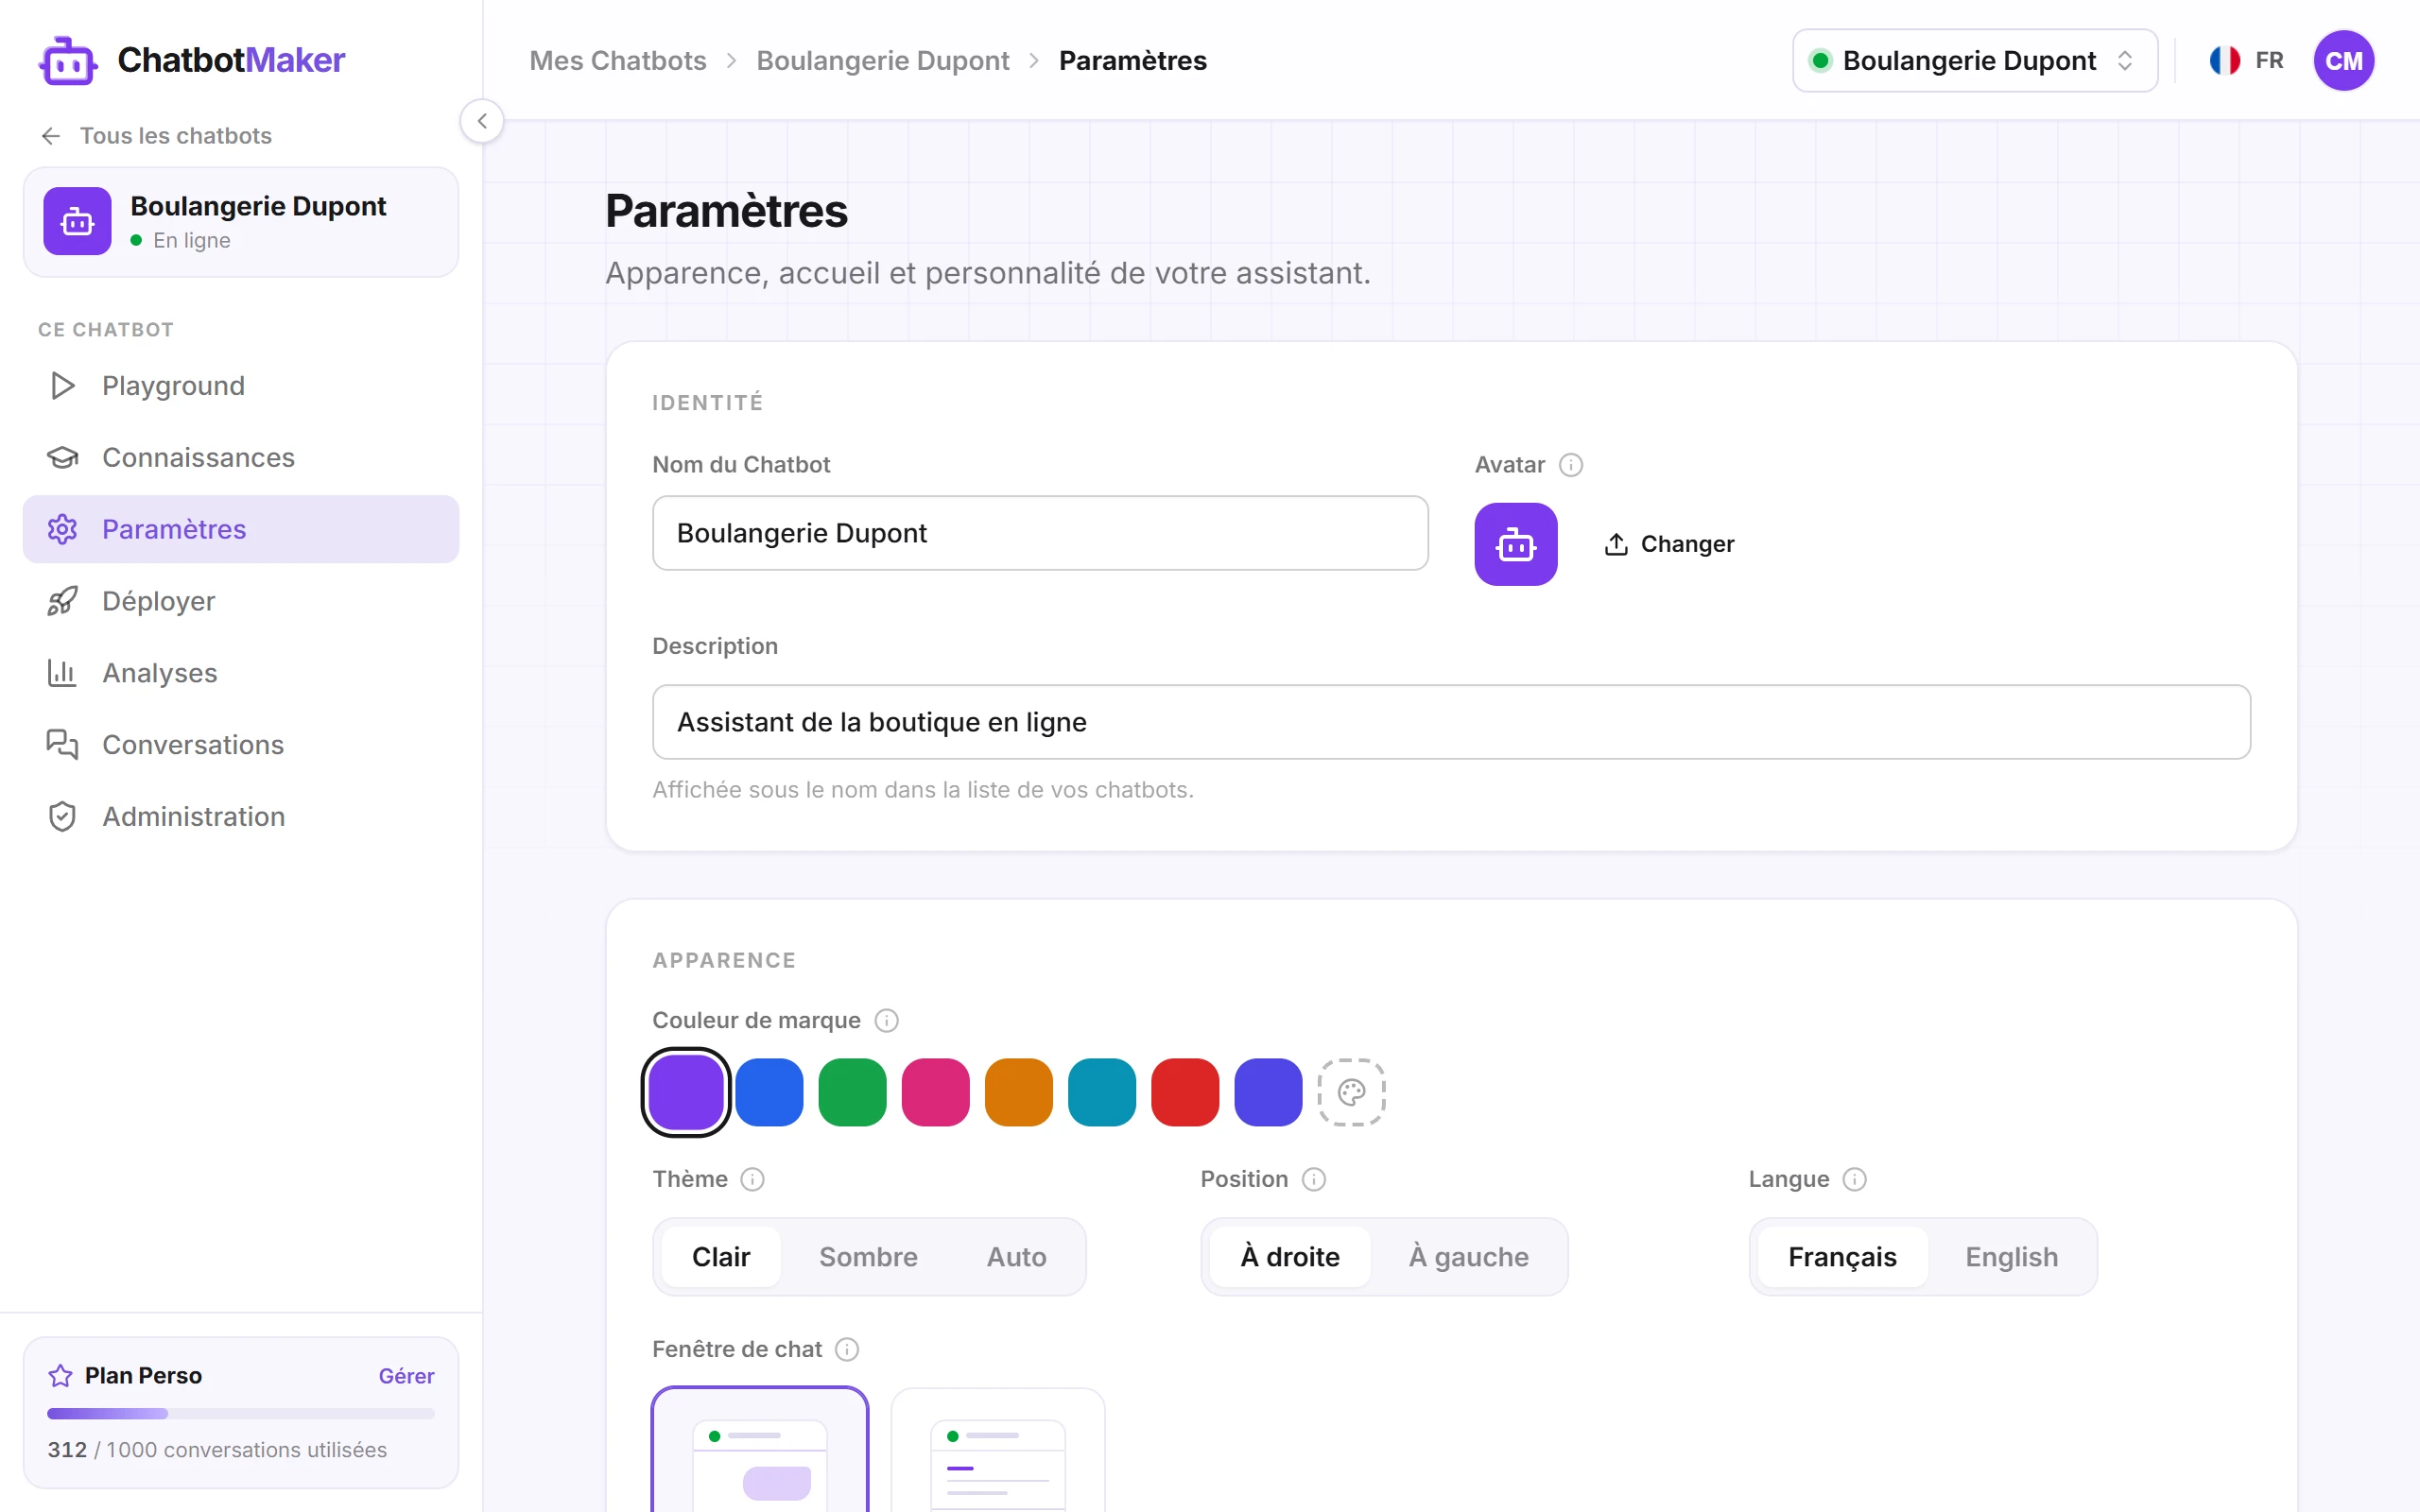Select the Sombre theme option

tap(868, 1257)
